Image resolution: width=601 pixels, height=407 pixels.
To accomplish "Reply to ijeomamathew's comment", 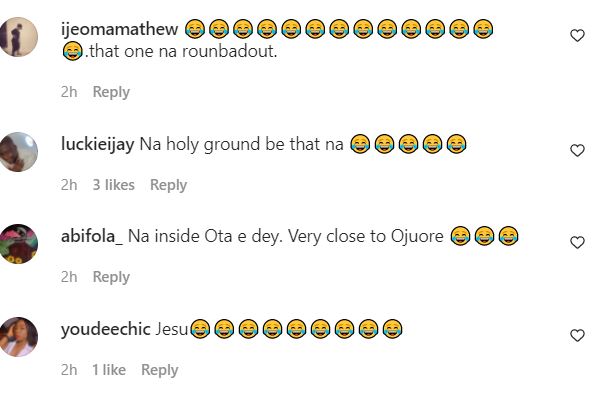I will point(111,92).
